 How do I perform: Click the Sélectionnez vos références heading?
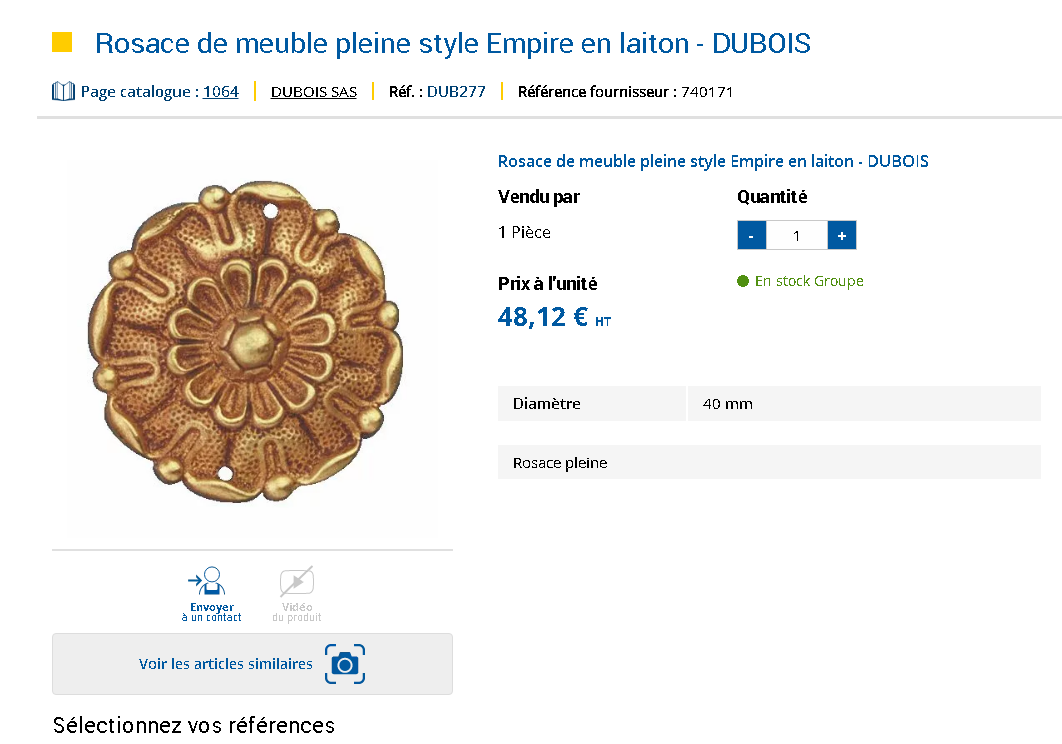coord(194,725)
